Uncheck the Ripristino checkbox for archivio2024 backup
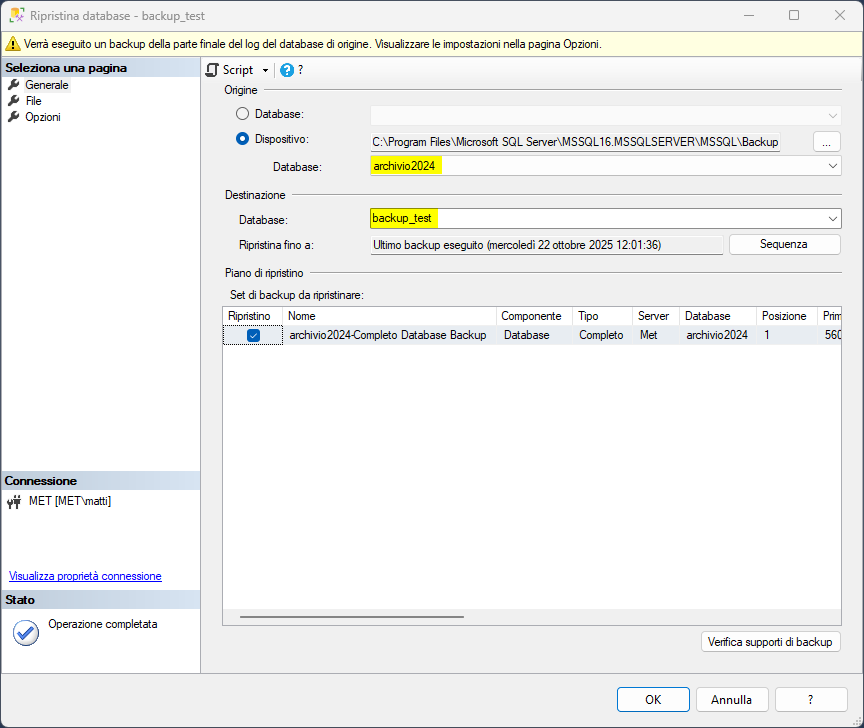Image resolution: width=864 pixels, height=728 pixels. (x=253, y=335)
